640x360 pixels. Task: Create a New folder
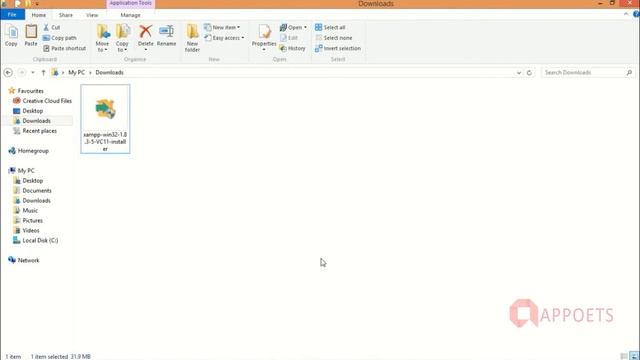(192, 38)
